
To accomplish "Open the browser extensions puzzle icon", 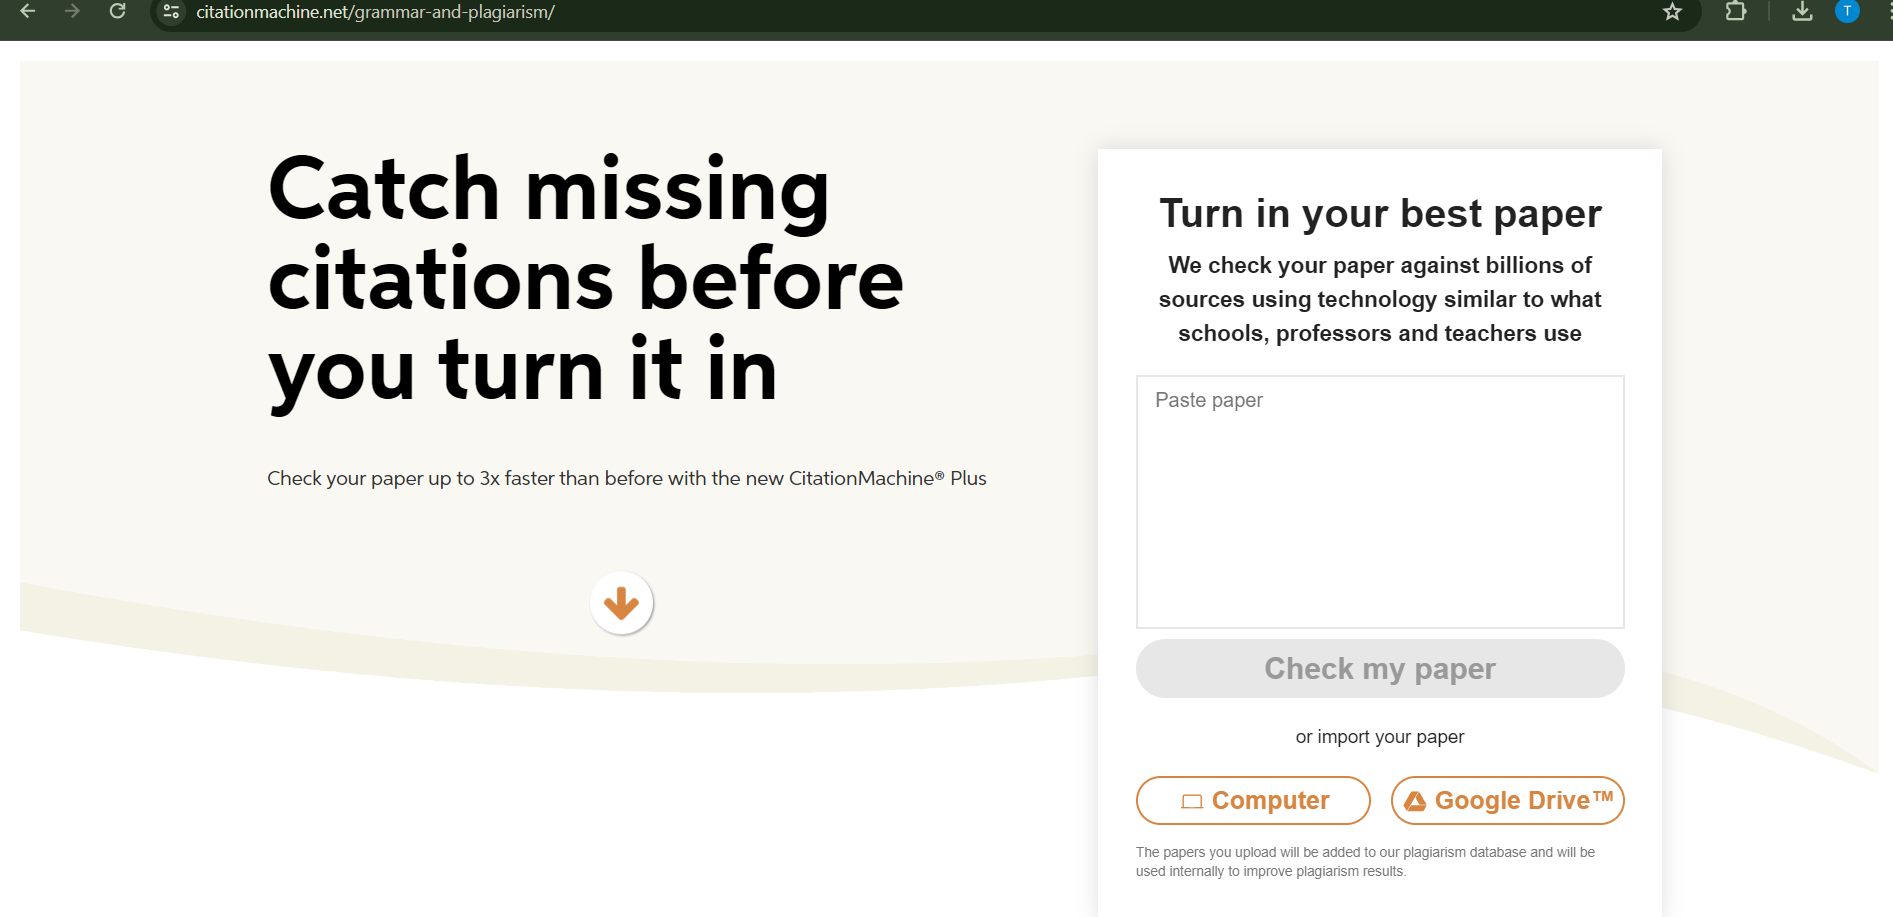I will click(1736, 11).
